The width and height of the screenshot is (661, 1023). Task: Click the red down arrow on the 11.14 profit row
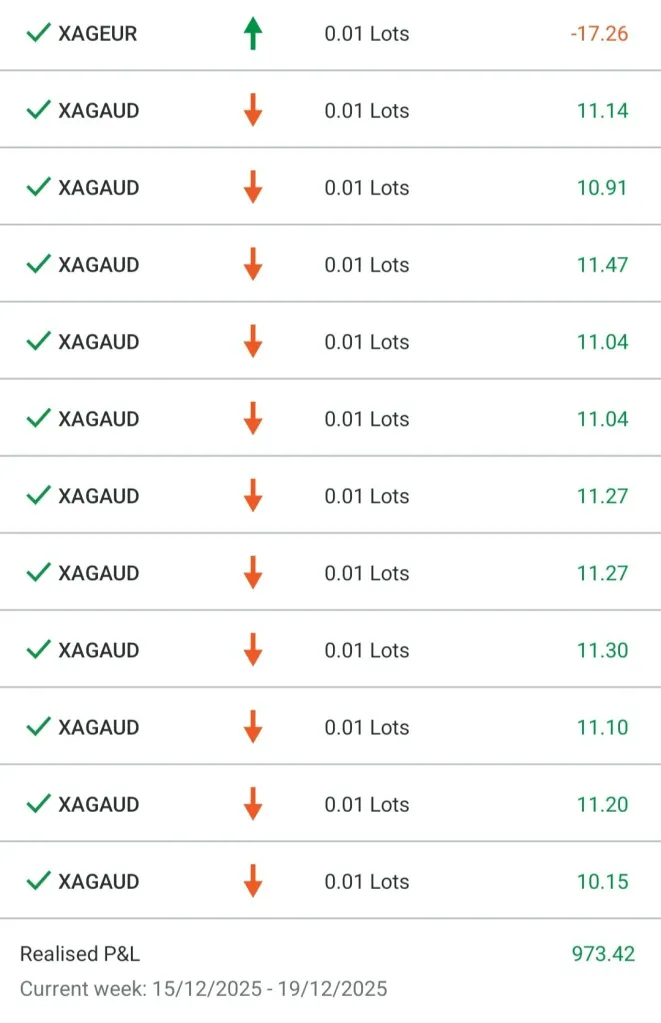tap(253, 111)
